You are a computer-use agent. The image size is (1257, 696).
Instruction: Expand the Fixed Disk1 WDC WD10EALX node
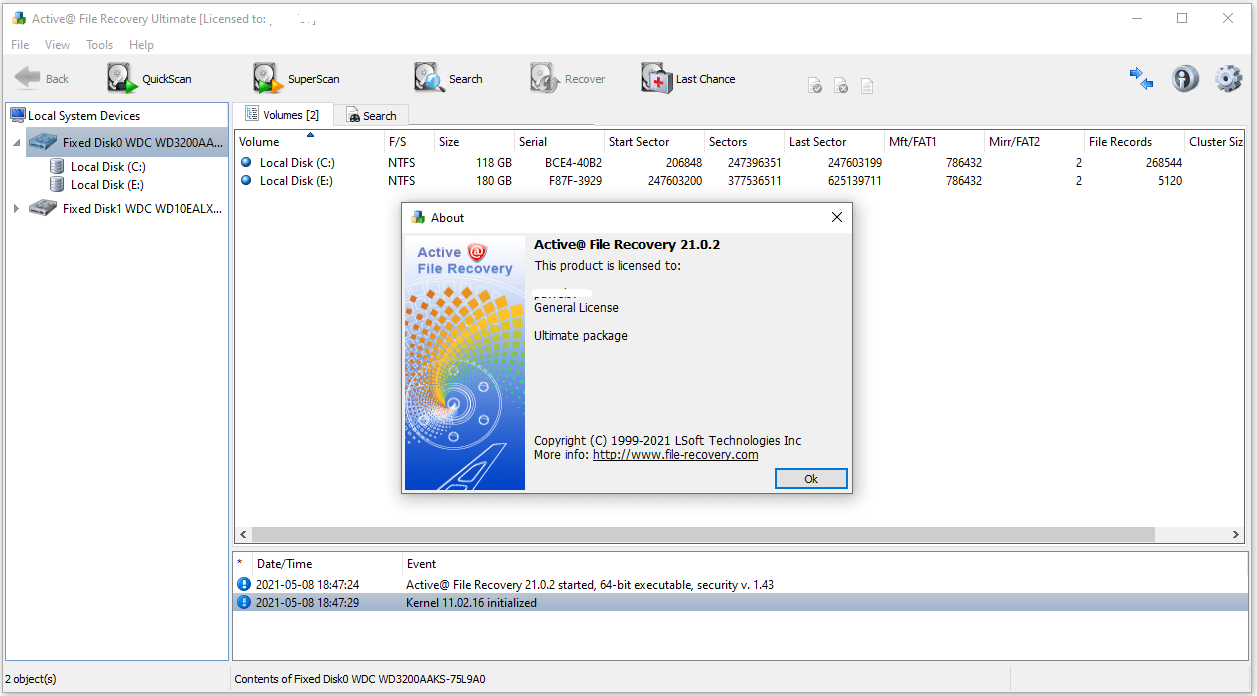tap(17, 209)
